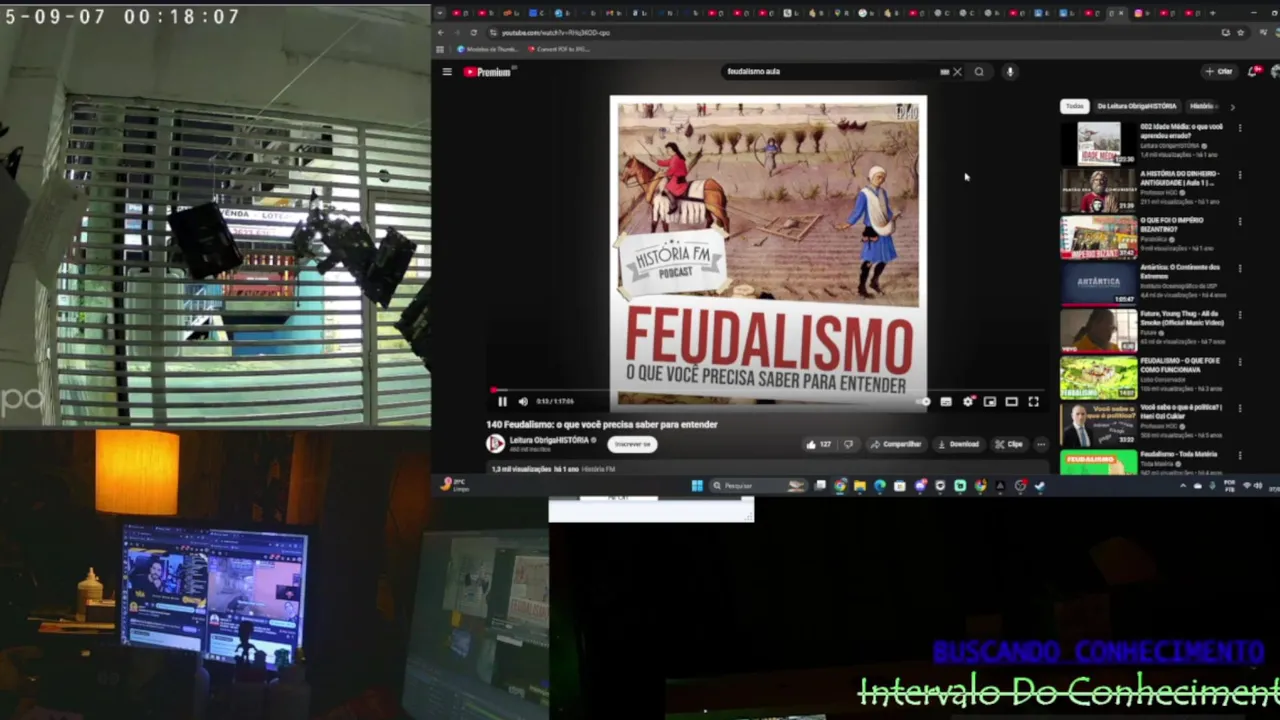Pause the Feudalismo video
Screen dimensions: 1280x720
click(x=502, y=401)
